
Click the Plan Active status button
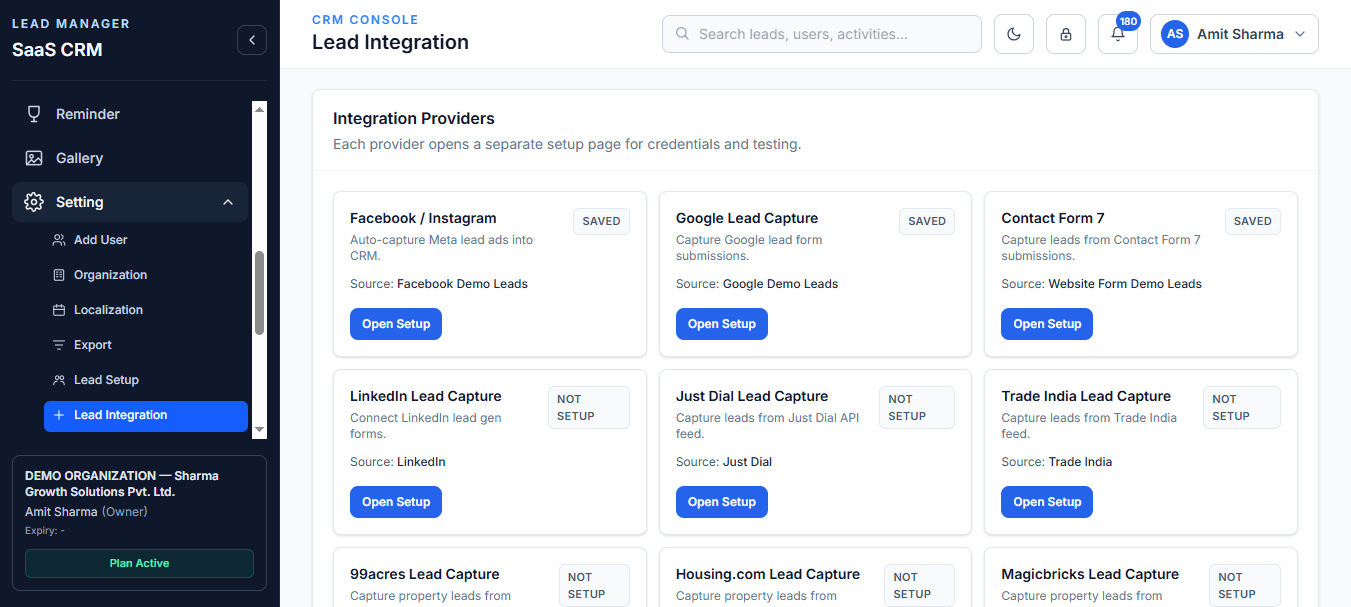[139, 563]
